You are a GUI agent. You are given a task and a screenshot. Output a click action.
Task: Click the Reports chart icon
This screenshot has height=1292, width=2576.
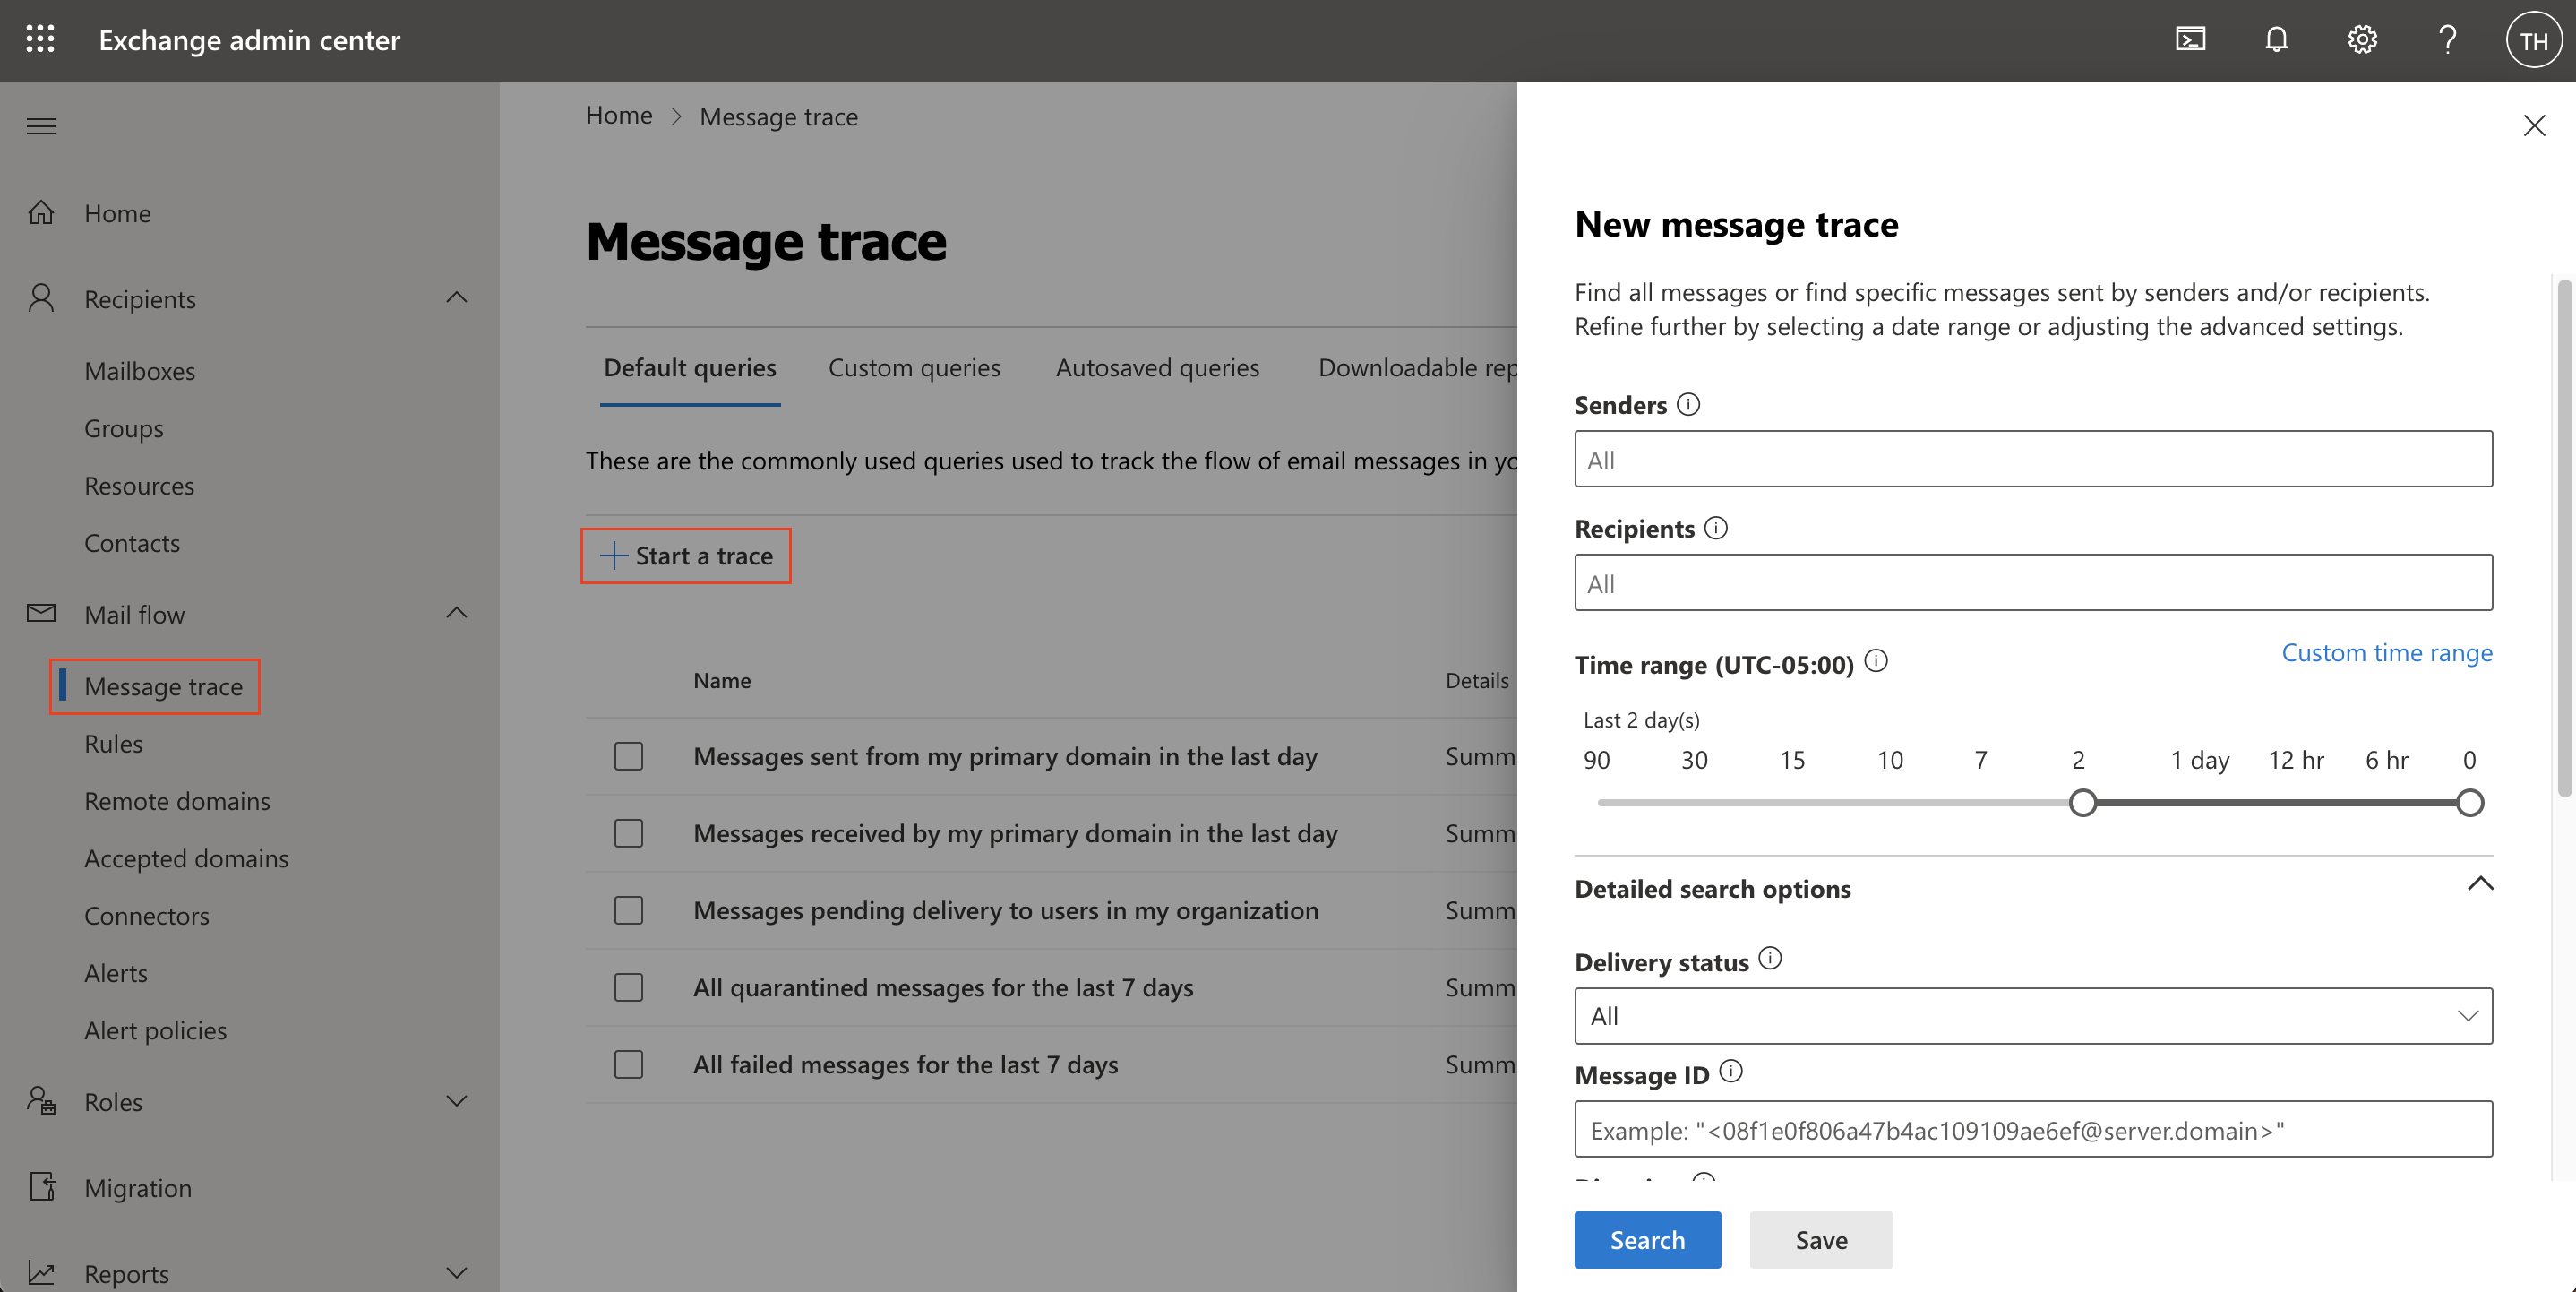click(41, 1273)
